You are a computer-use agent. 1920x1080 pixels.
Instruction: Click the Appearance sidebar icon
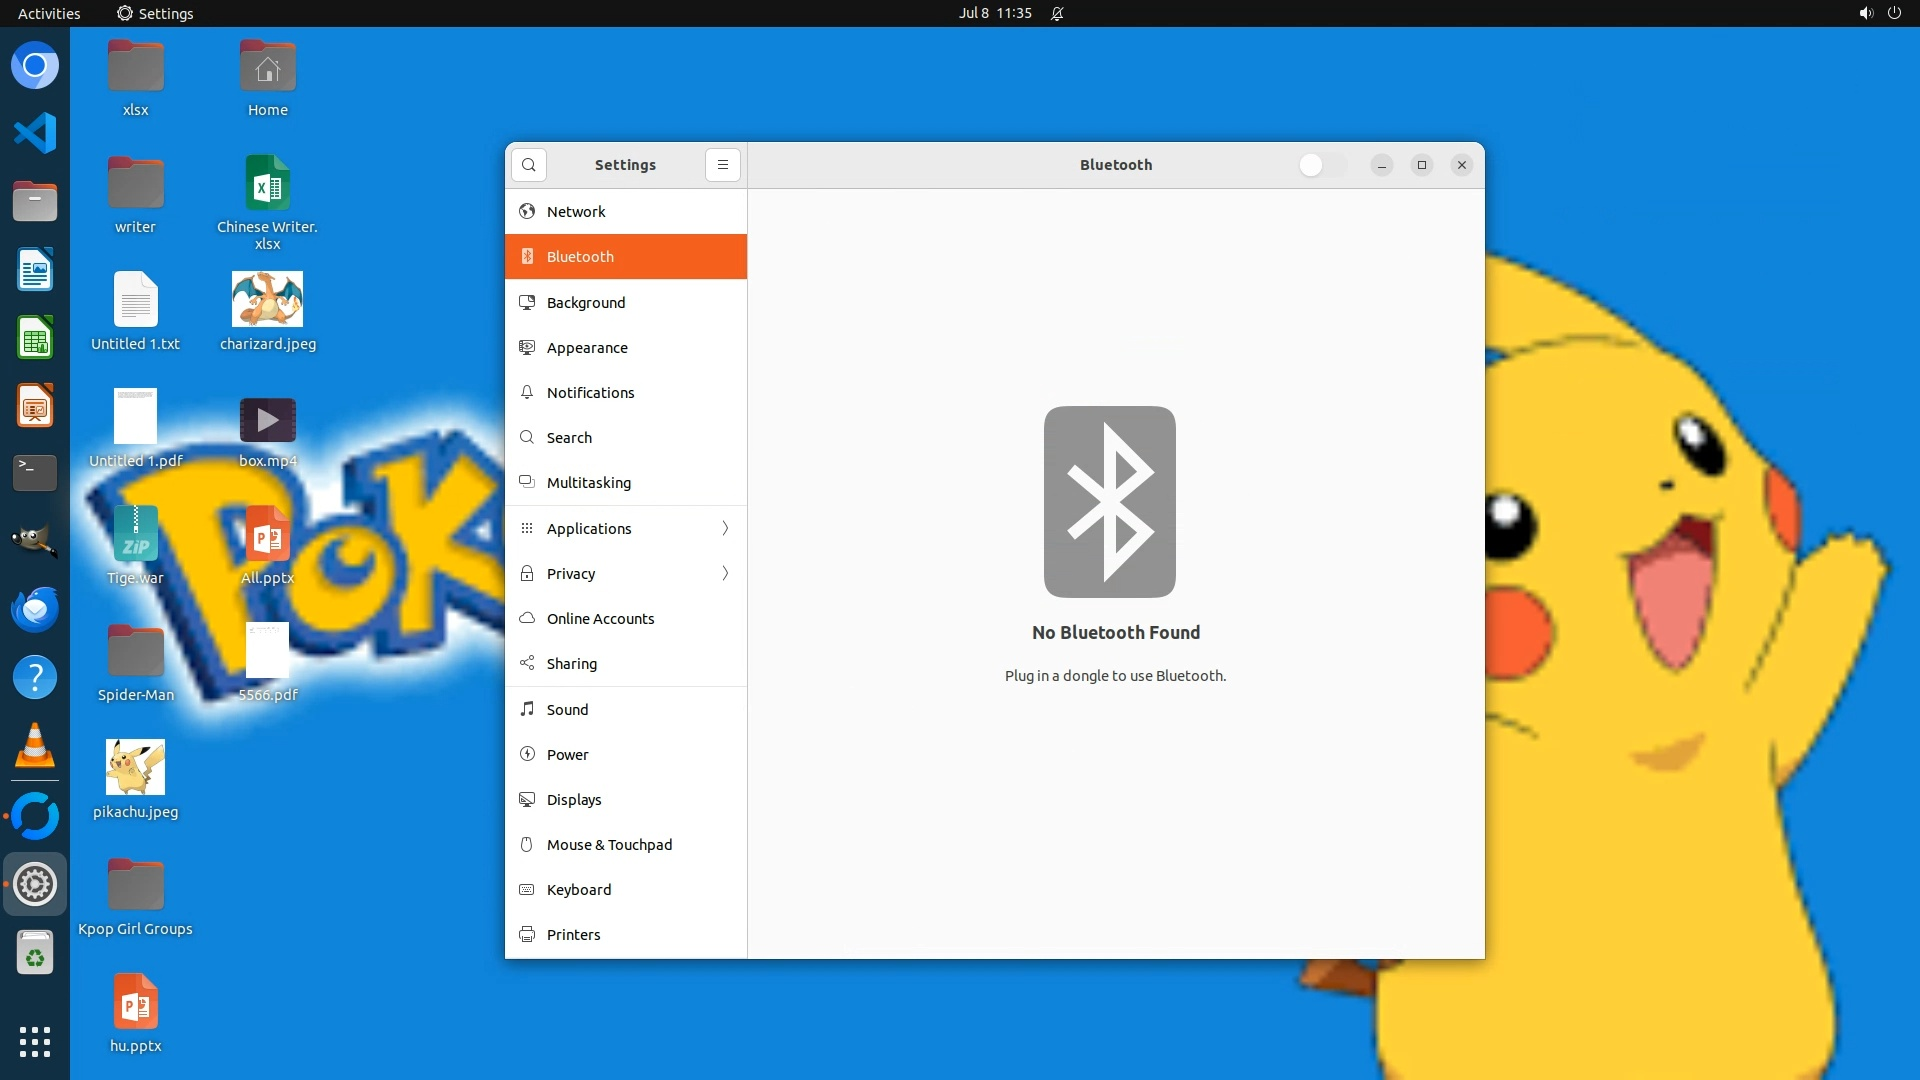pos(527,347)
